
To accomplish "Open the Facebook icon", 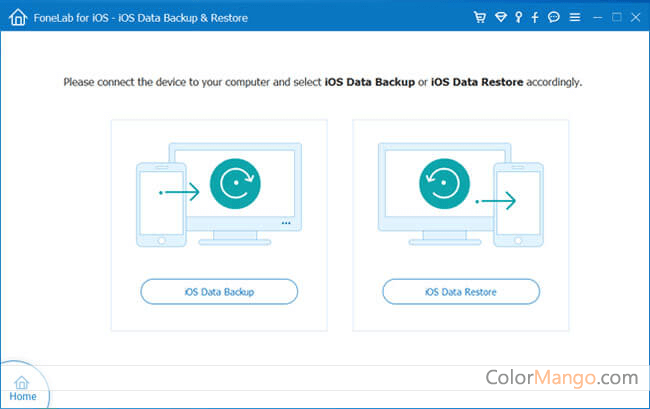I will (535, 17).
